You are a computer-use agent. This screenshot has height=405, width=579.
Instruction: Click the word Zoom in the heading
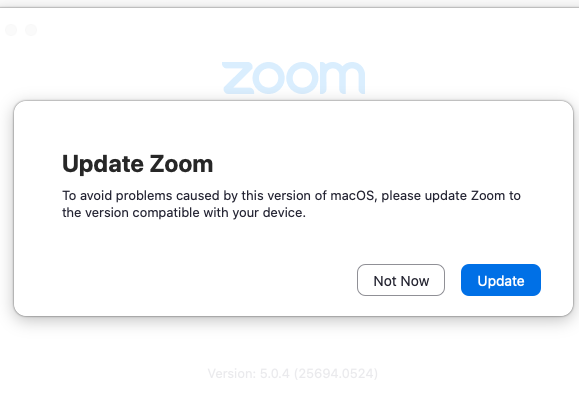click(x=181, y=164)
